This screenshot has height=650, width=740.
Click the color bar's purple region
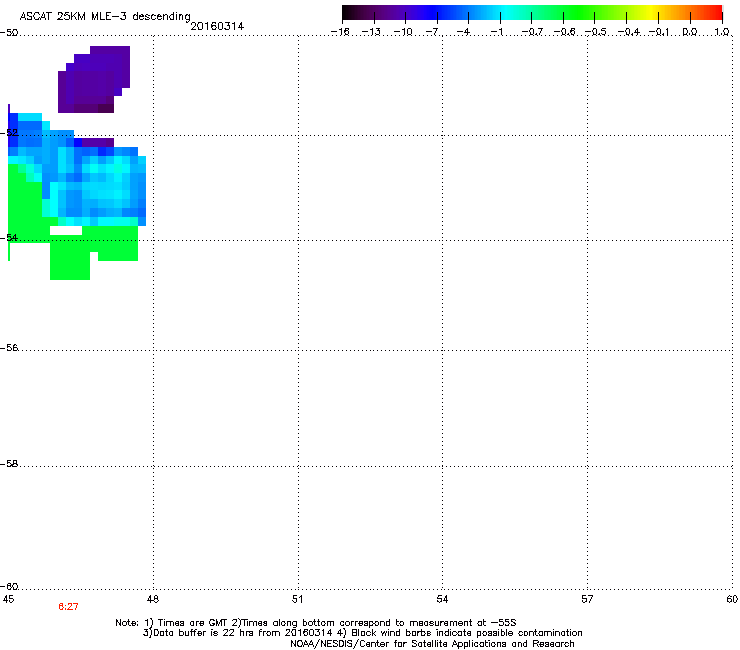pyautogui.click(x=387, y=12)
